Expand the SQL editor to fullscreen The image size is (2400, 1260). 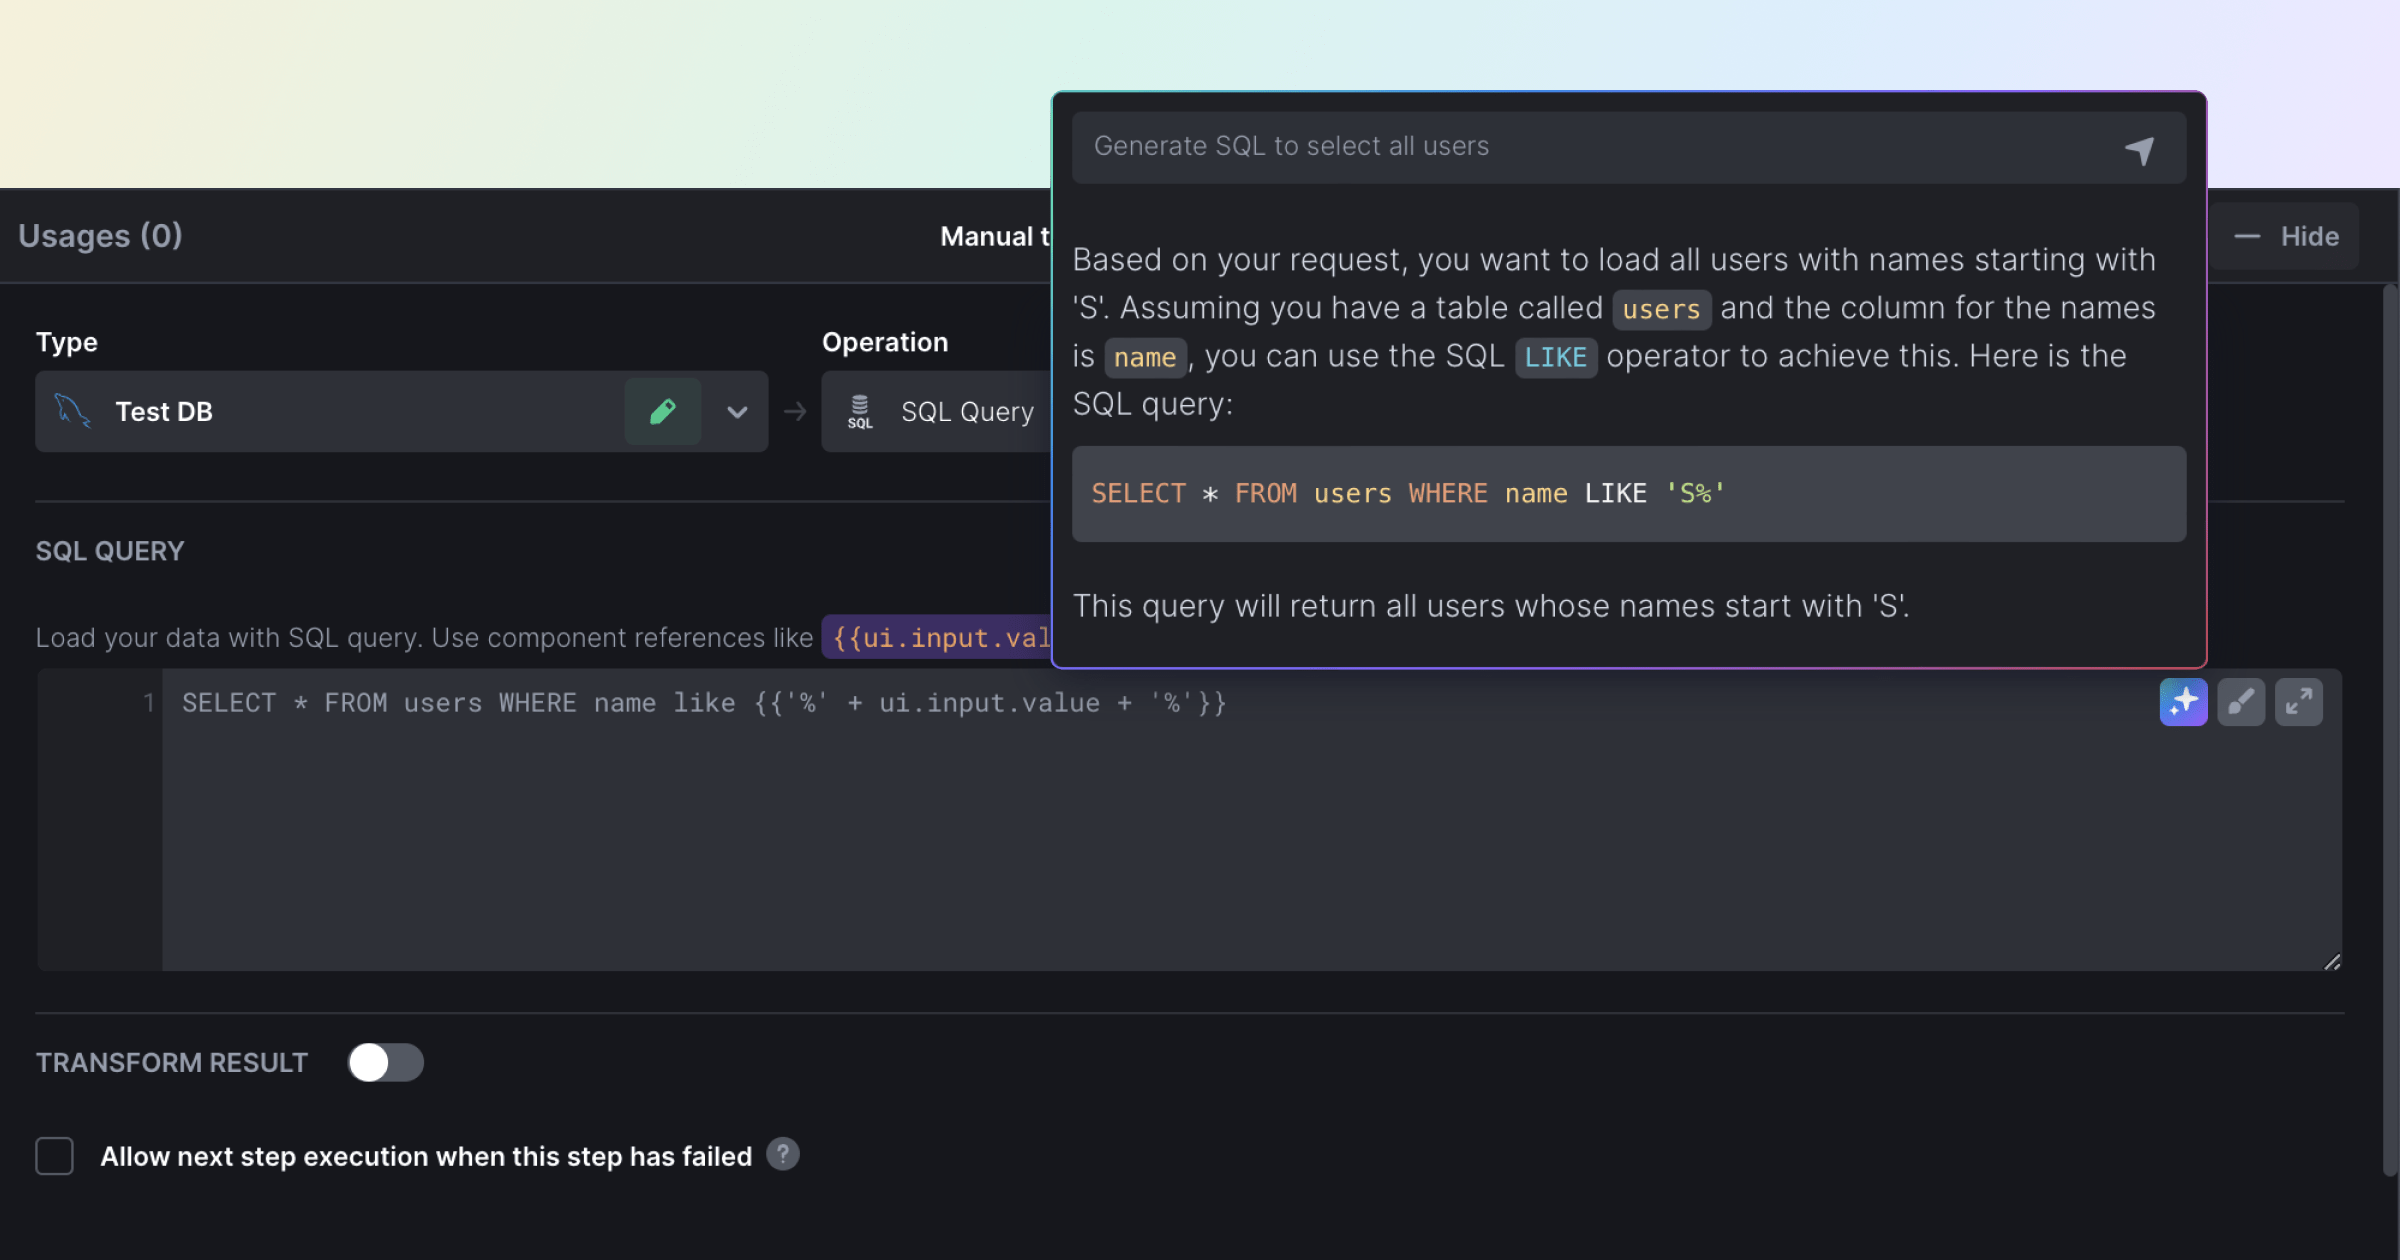2298,702
